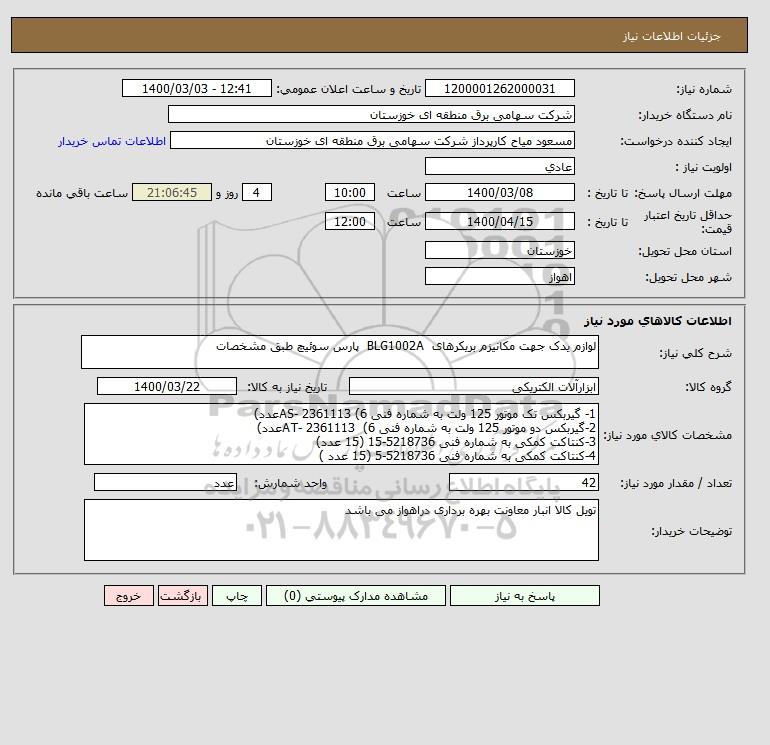
Task: Click the response deadline date 1400/03/08
Action: [x=499, y=193]
